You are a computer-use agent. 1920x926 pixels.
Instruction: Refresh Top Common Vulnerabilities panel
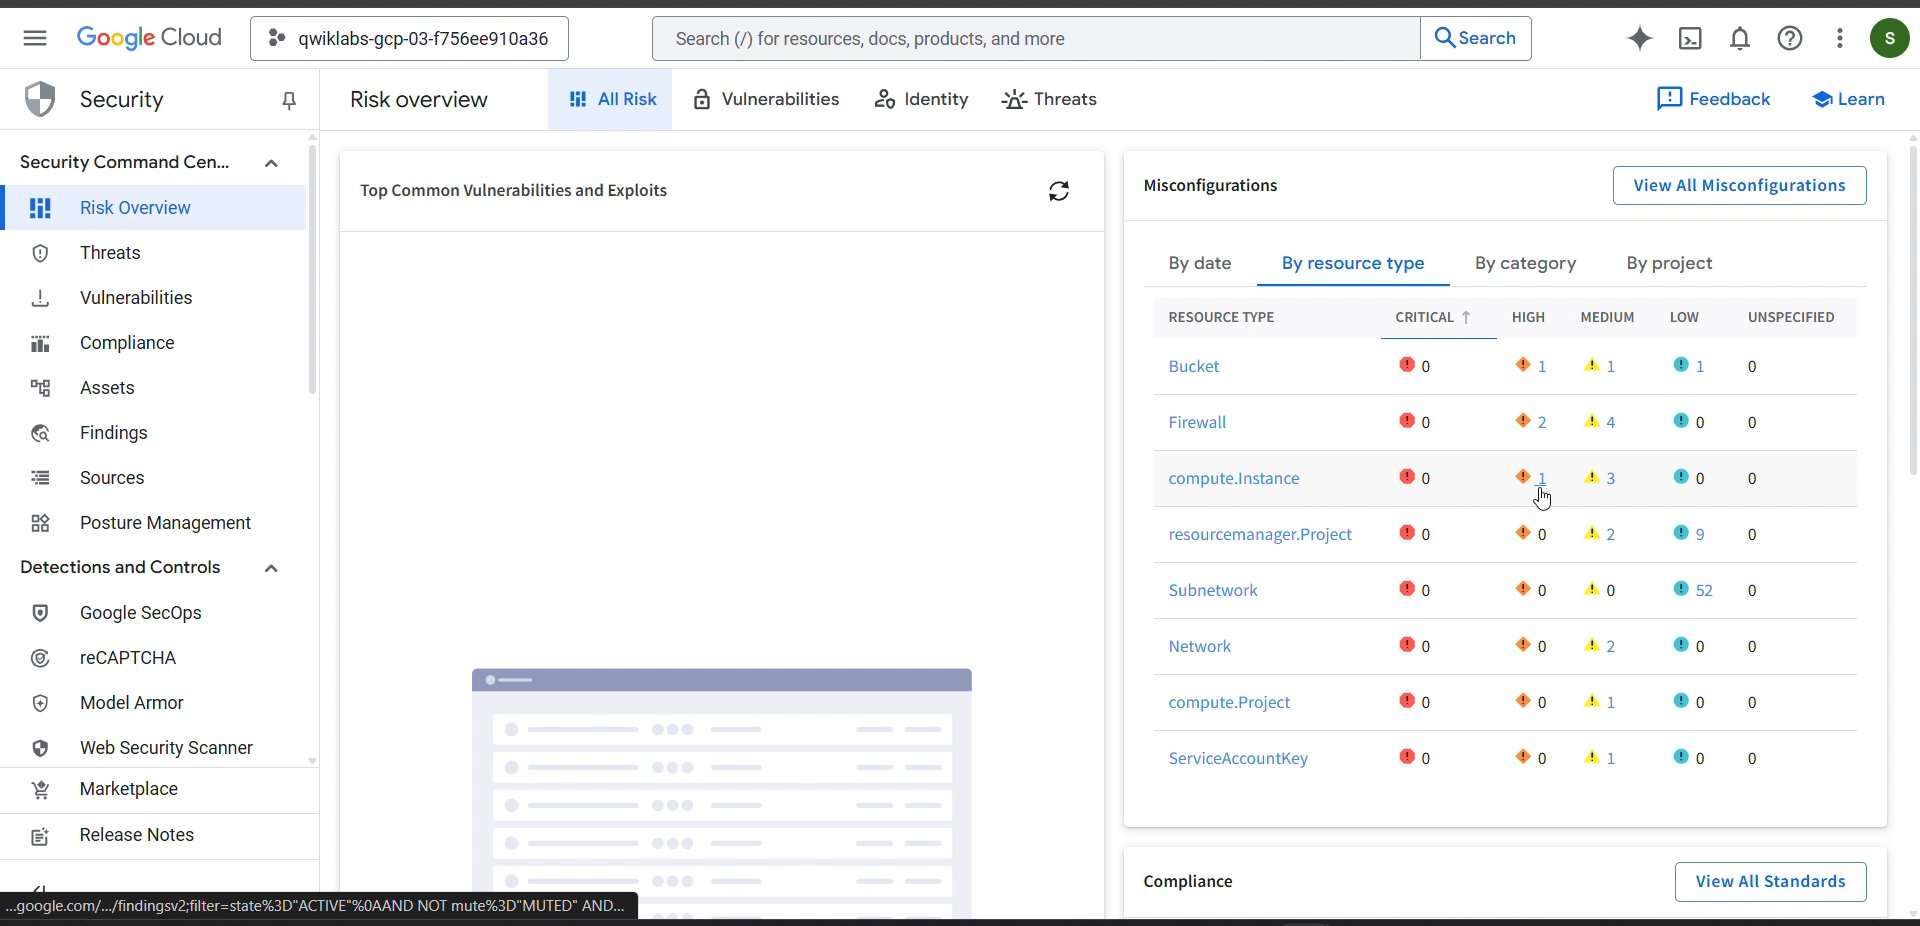pos(1059,191)
